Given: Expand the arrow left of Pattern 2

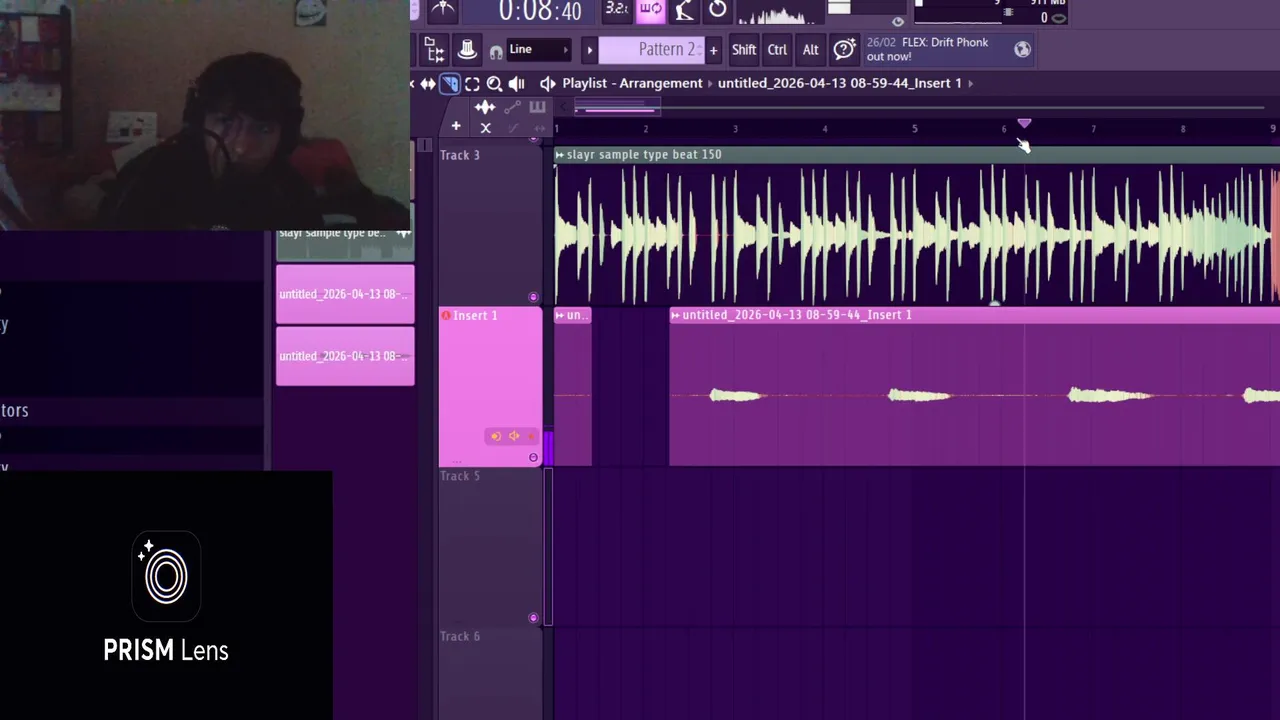Looking at the screenshot, I should (589, 50).
